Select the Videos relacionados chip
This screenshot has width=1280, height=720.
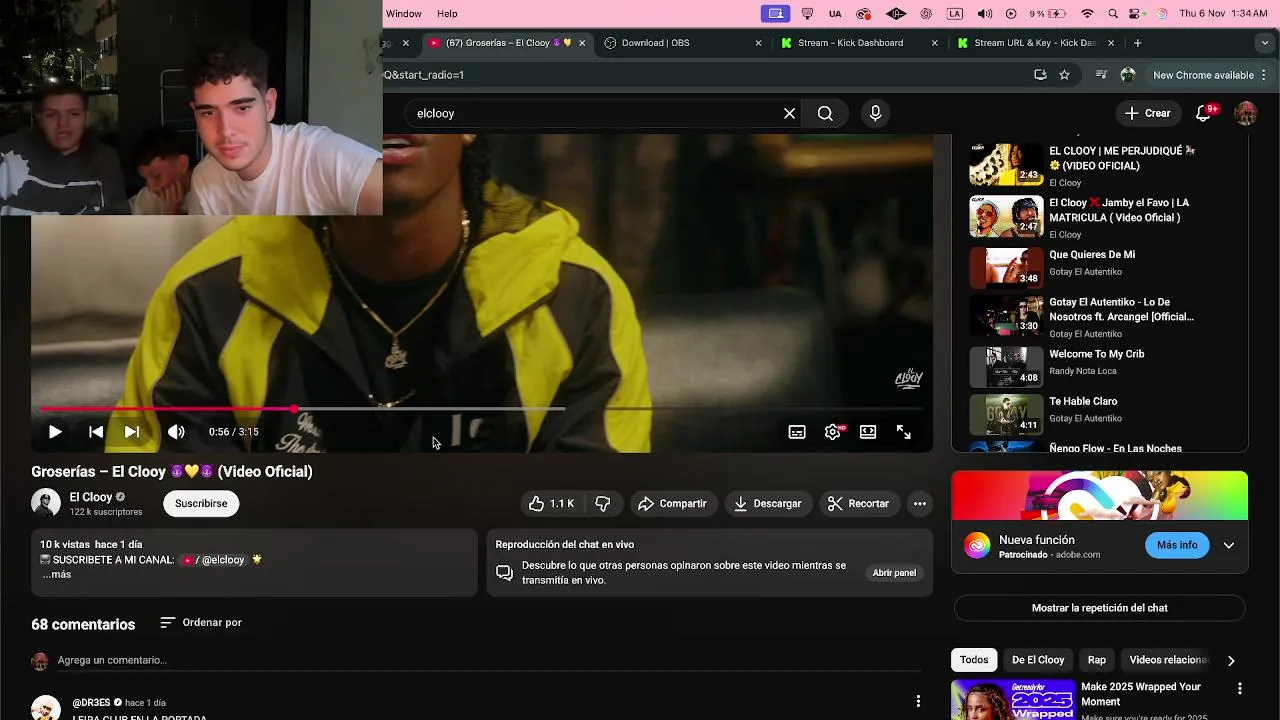point(1167,660)
